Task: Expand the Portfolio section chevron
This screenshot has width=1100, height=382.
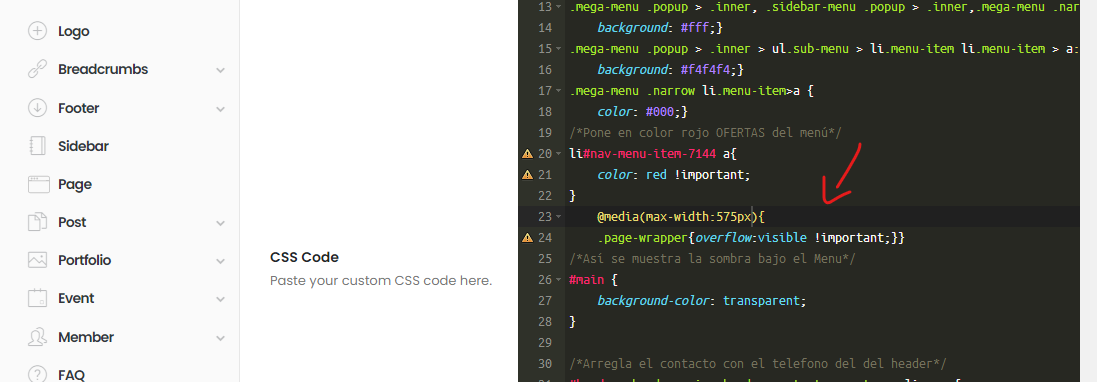Action: click(221, 261)
